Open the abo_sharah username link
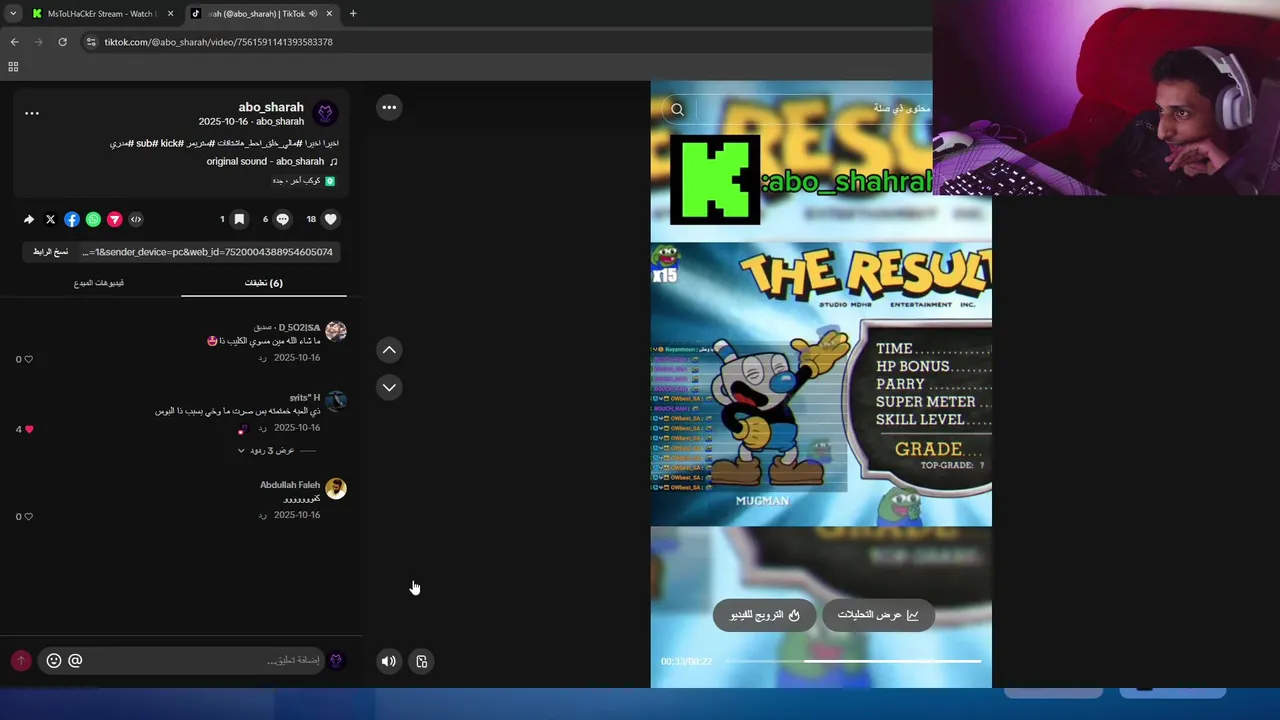Viewport: 1280px width, 720px height. click(271, 107)
